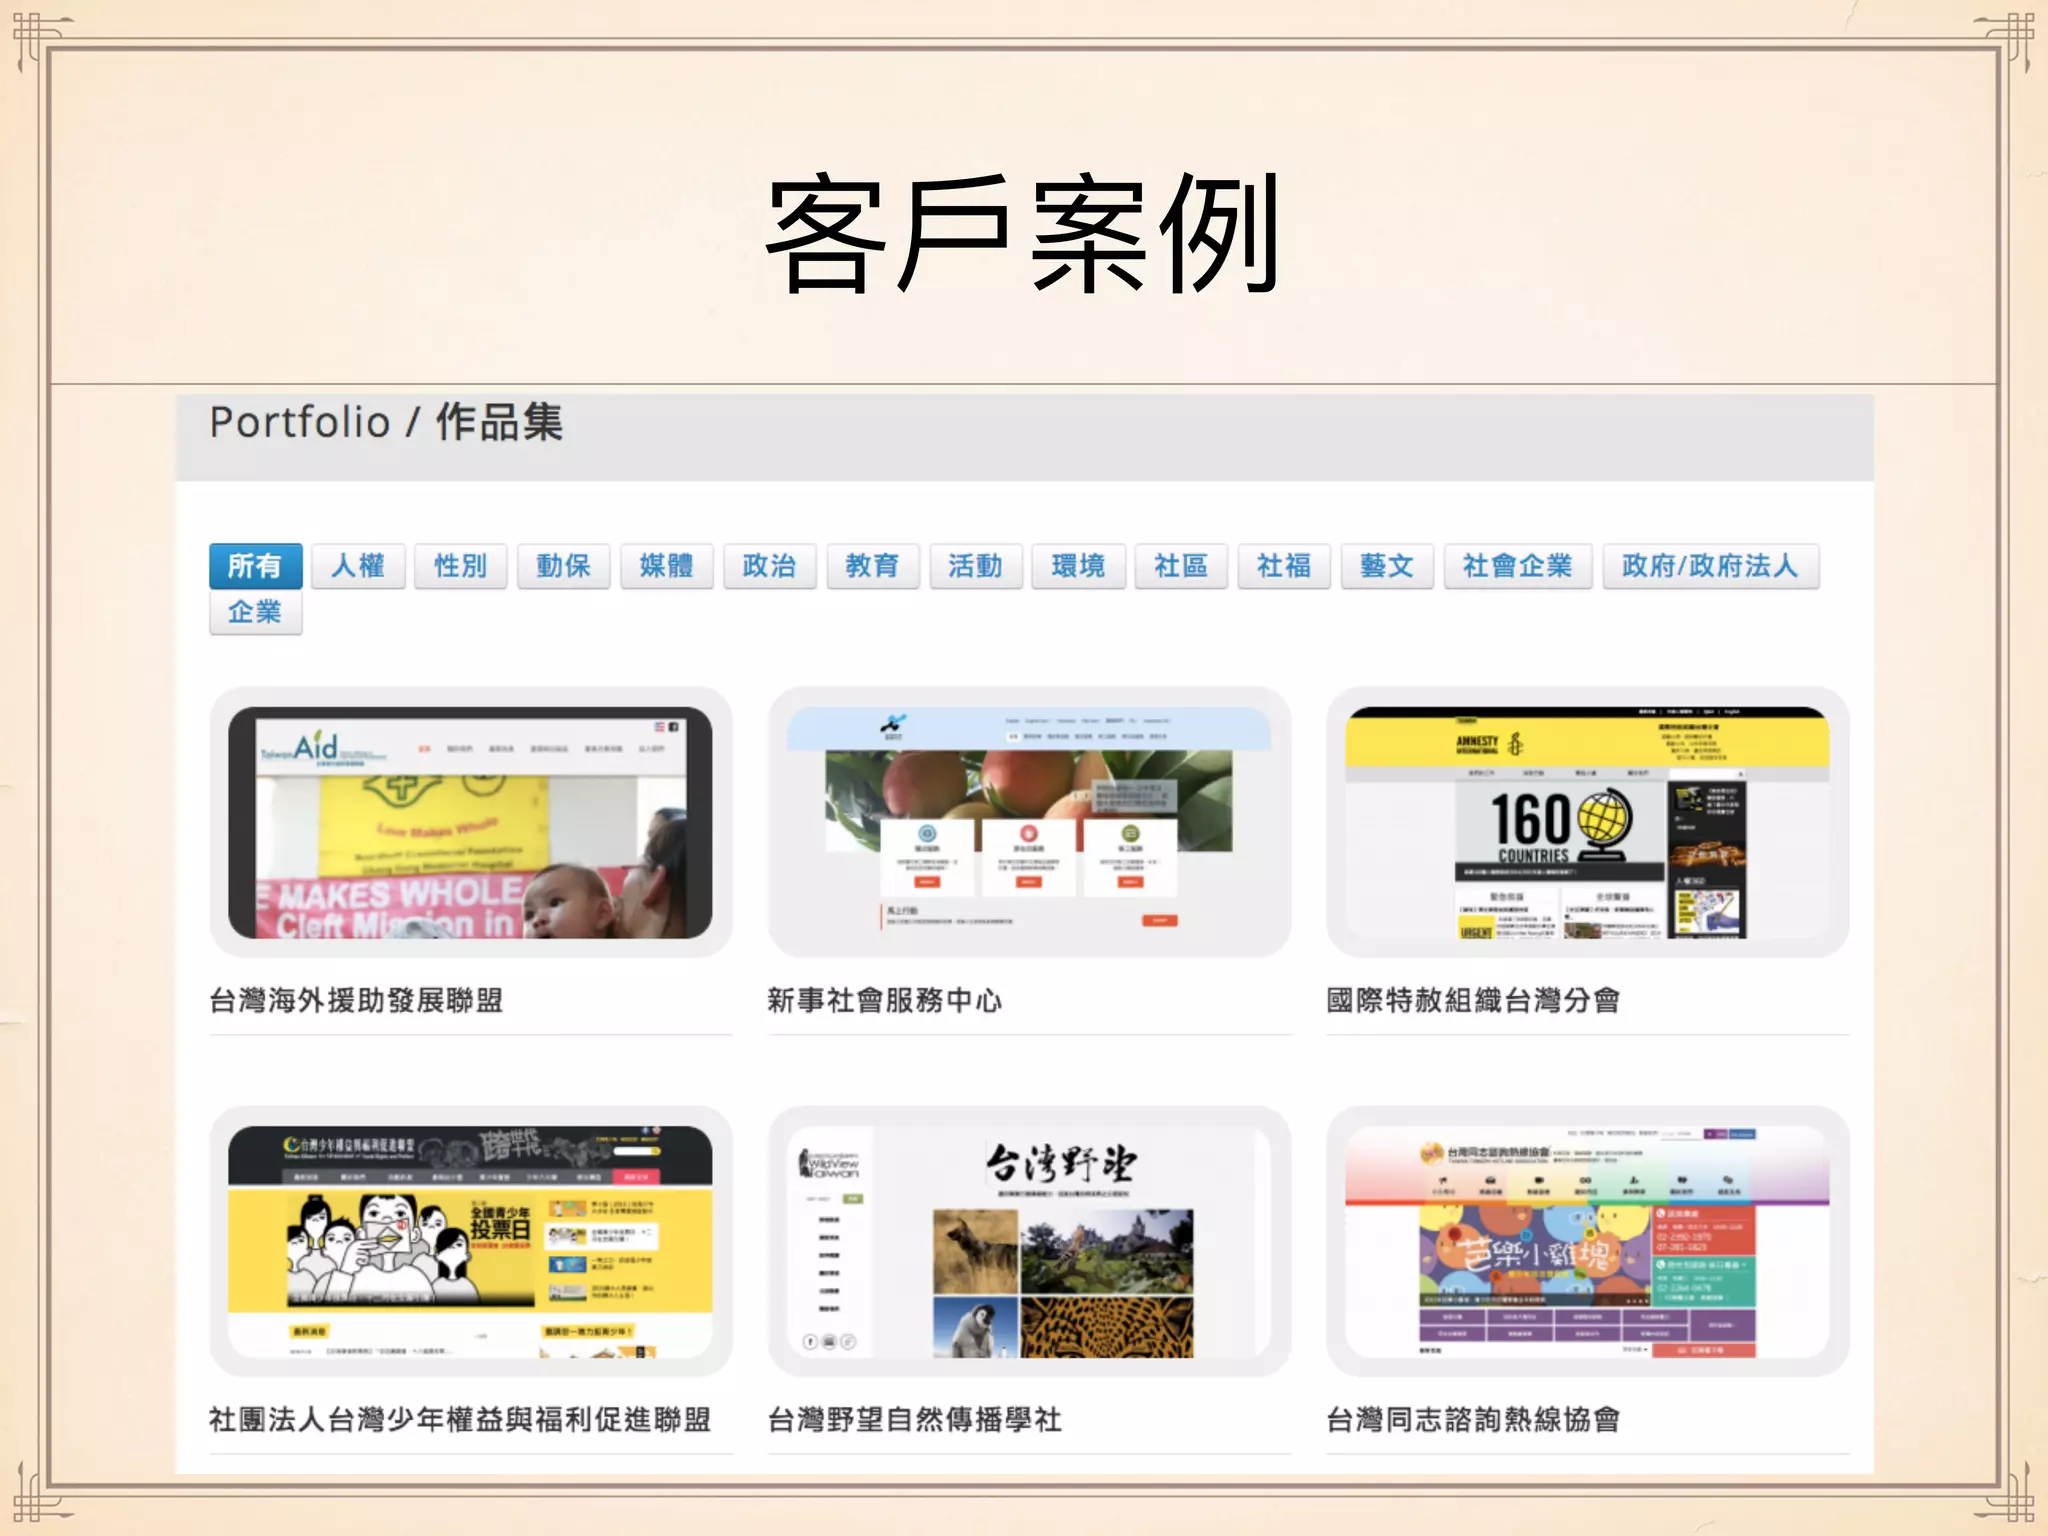Click the 國際特赦組織台灣分會 title link

[1472, 1000]
